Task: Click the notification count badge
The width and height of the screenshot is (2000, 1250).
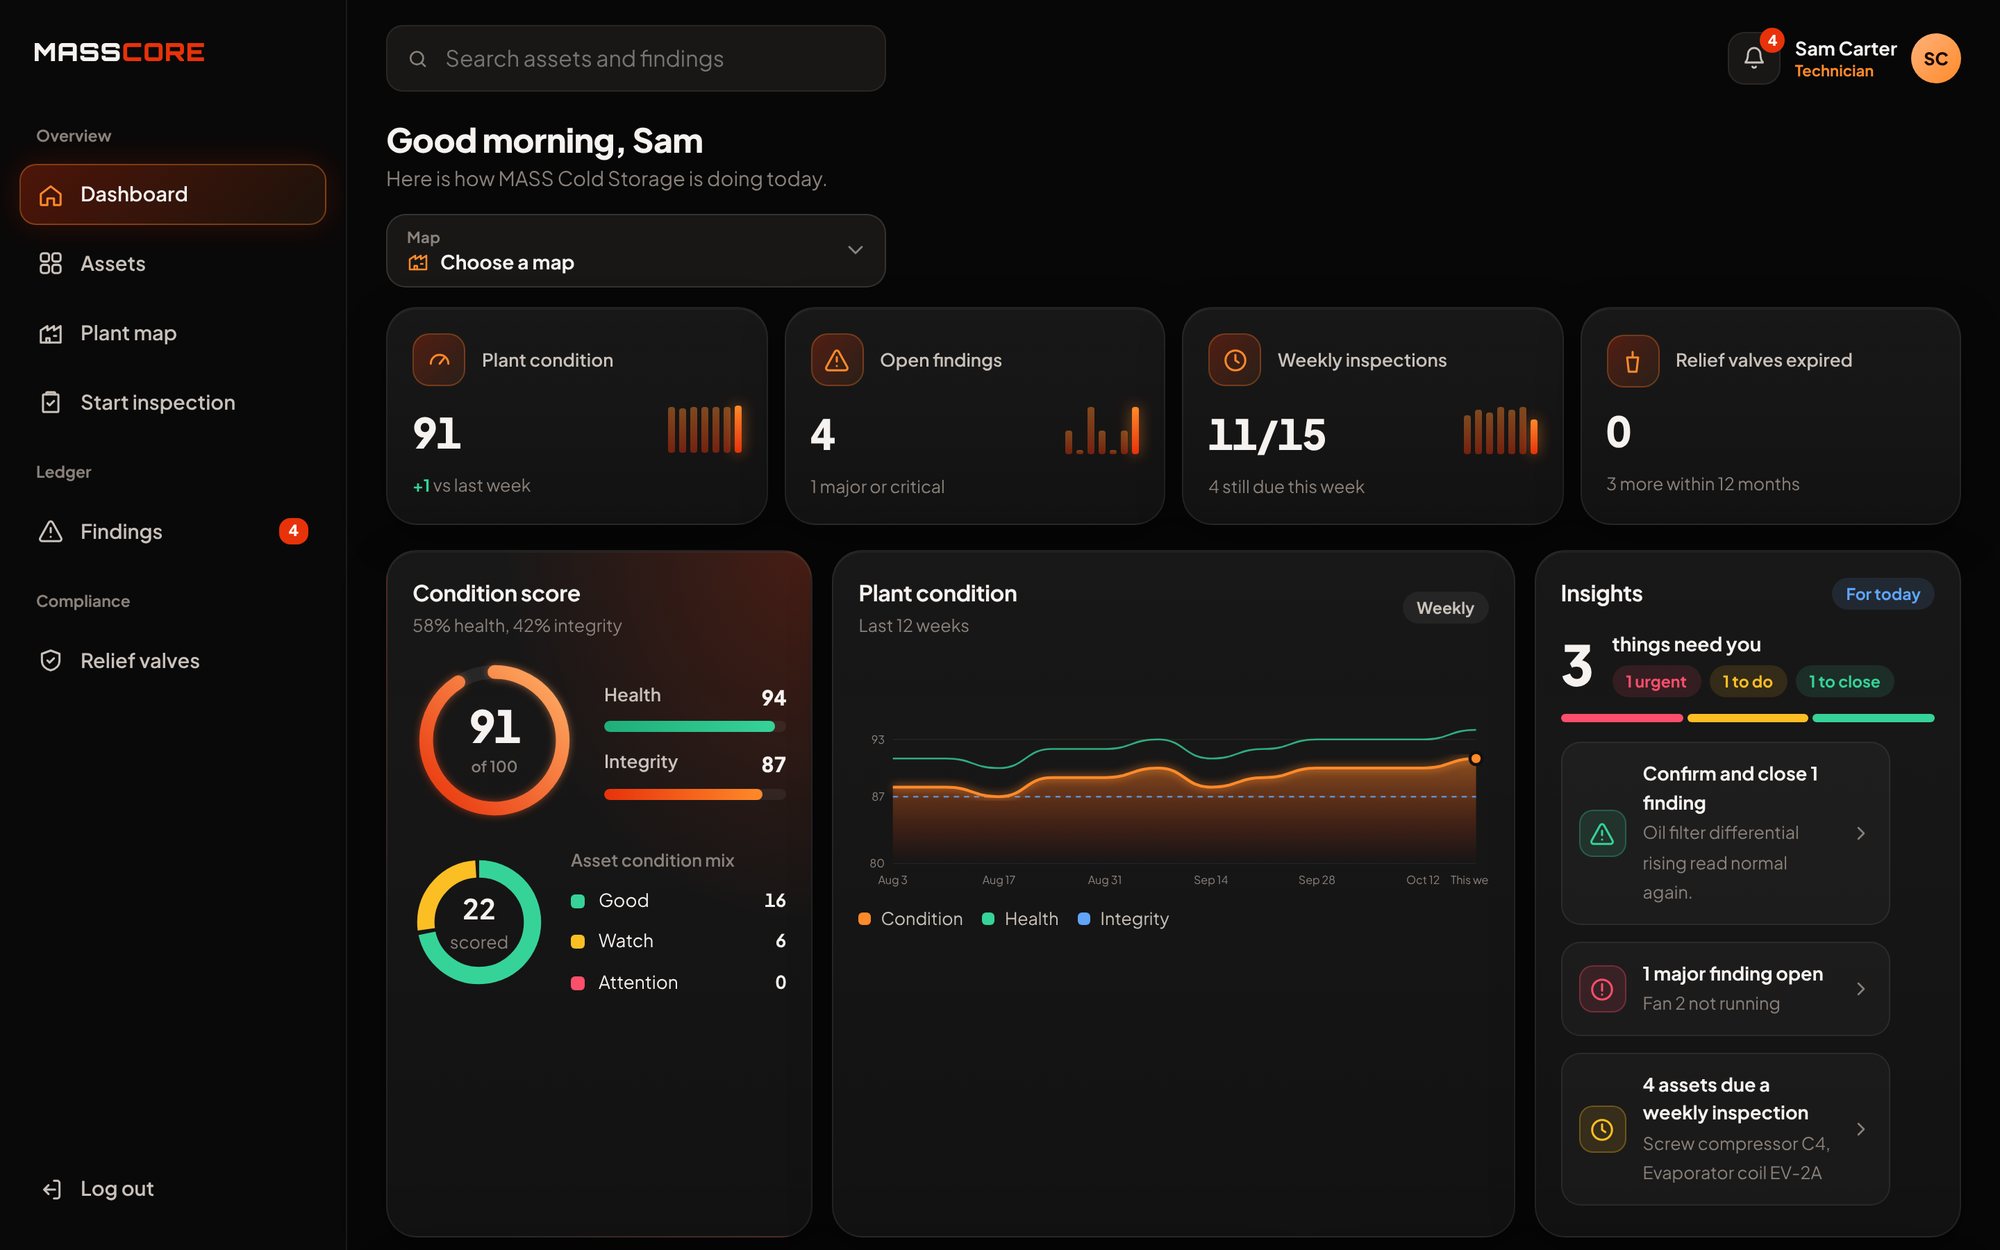Action: 1772,41
